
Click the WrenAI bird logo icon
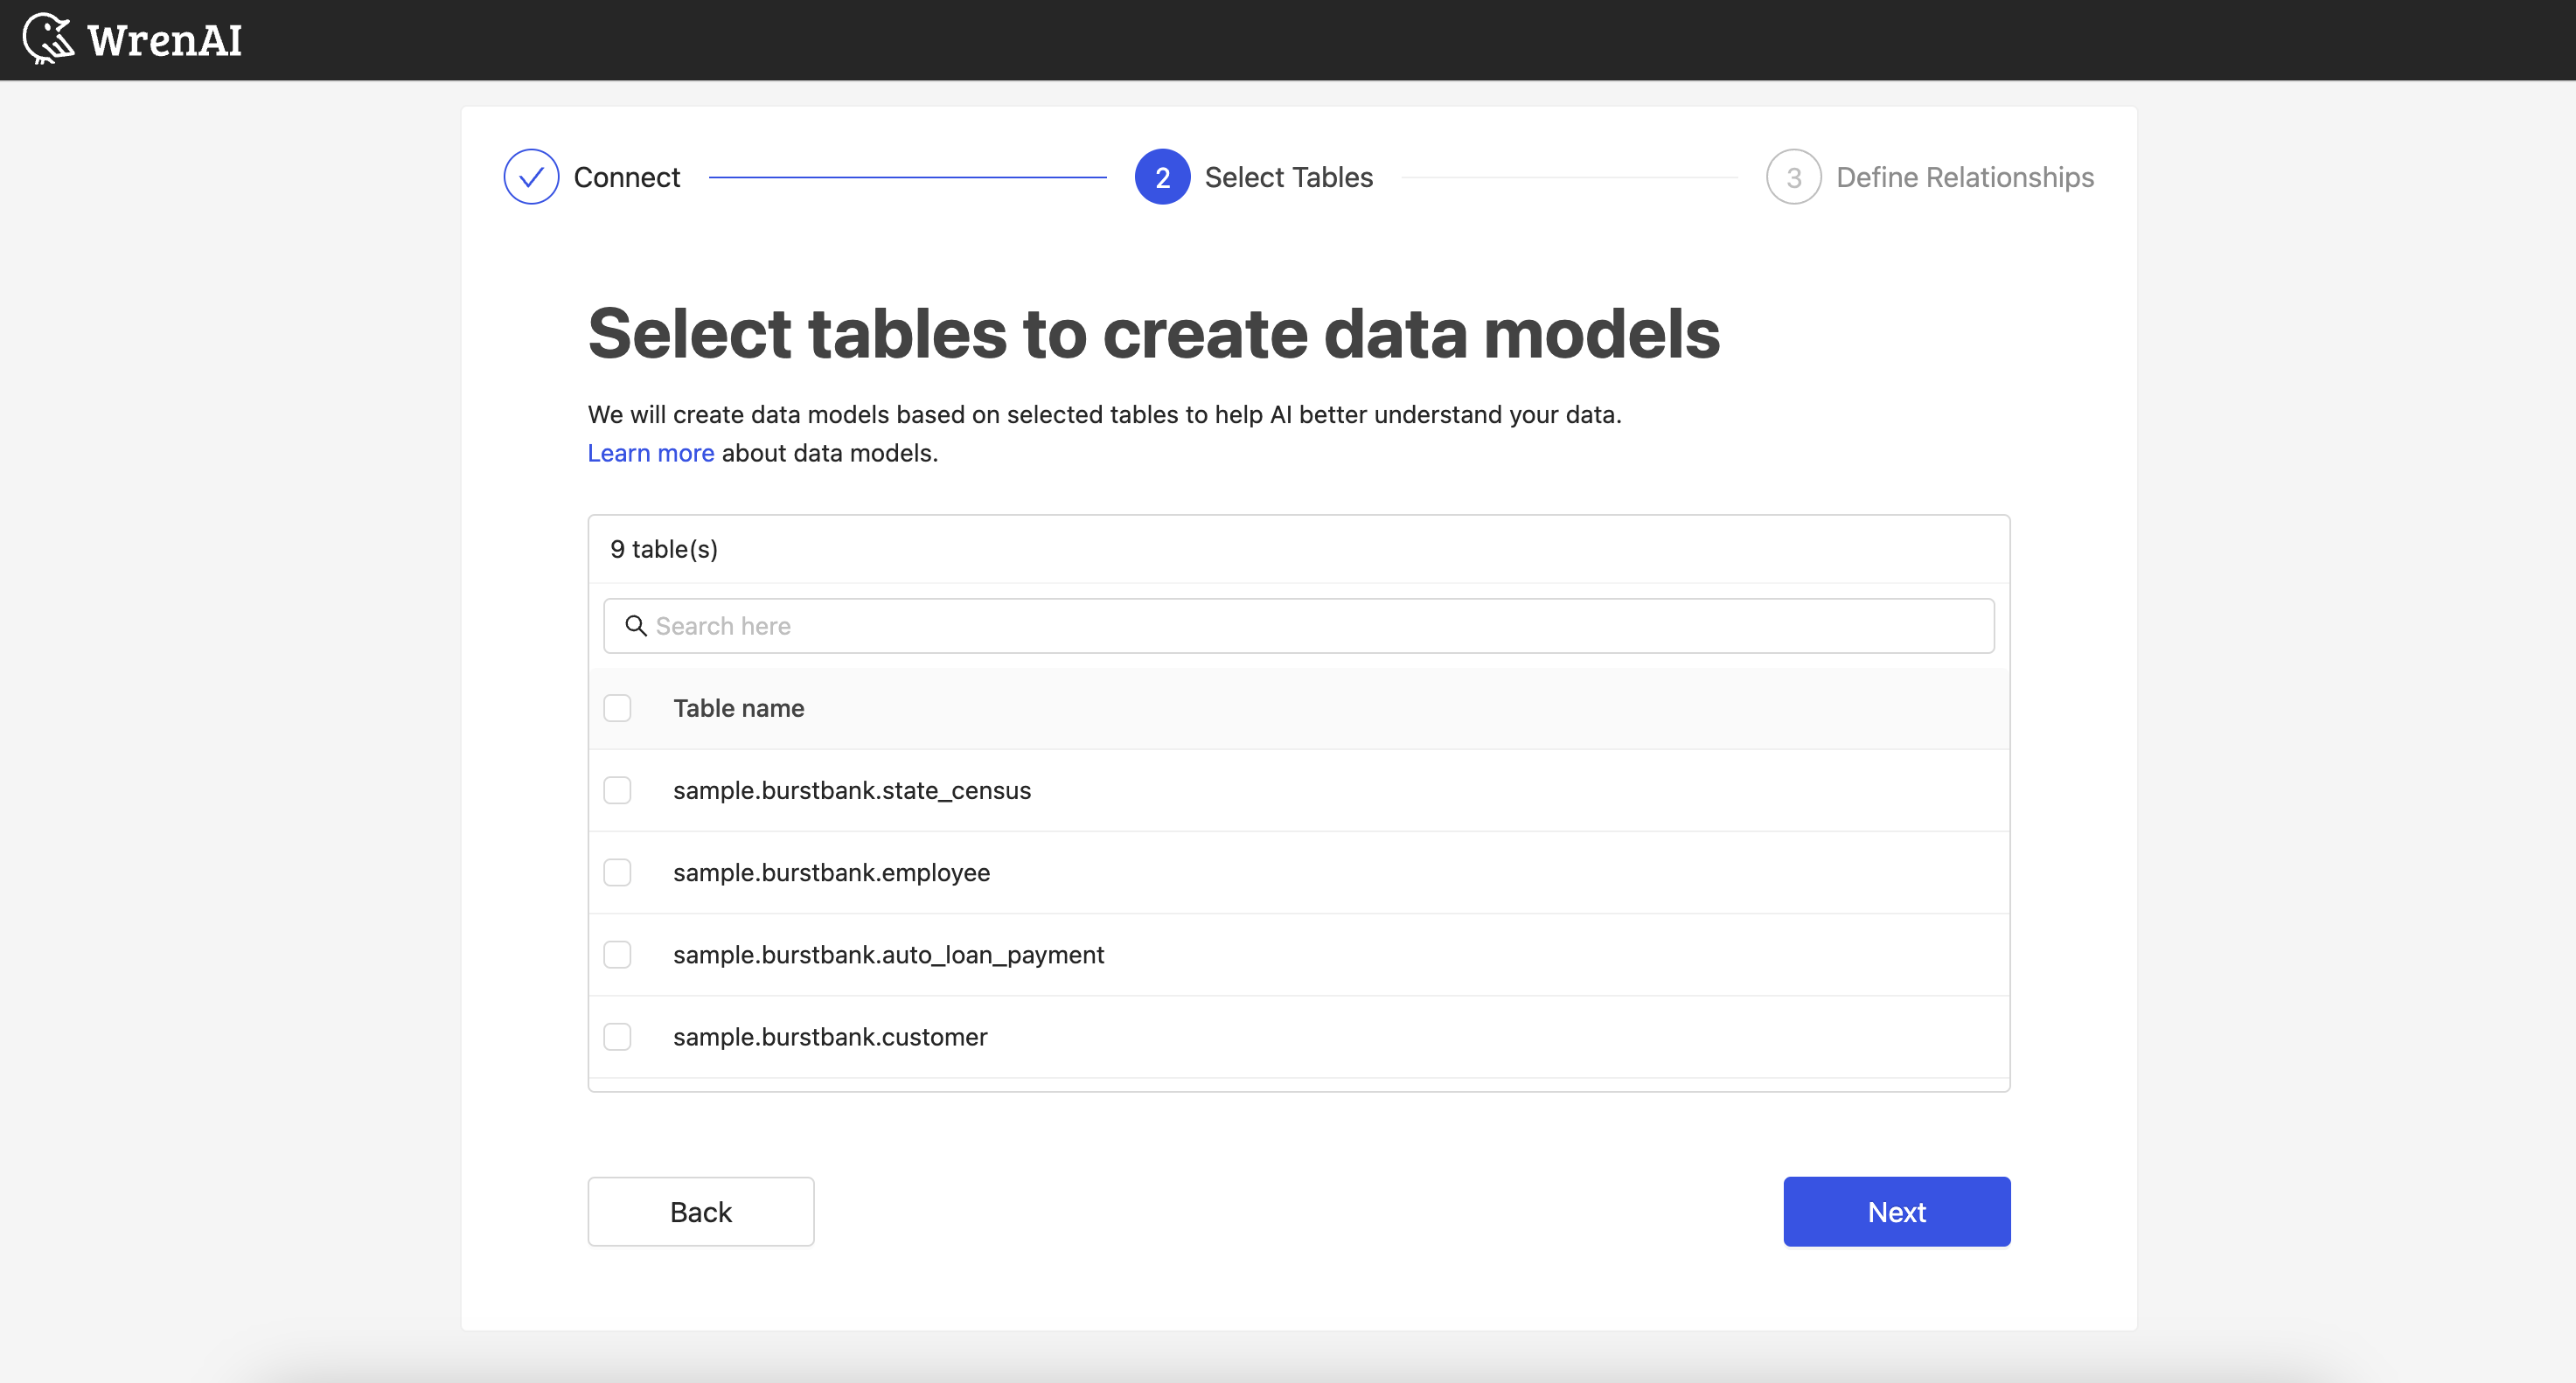pos(48,39)
